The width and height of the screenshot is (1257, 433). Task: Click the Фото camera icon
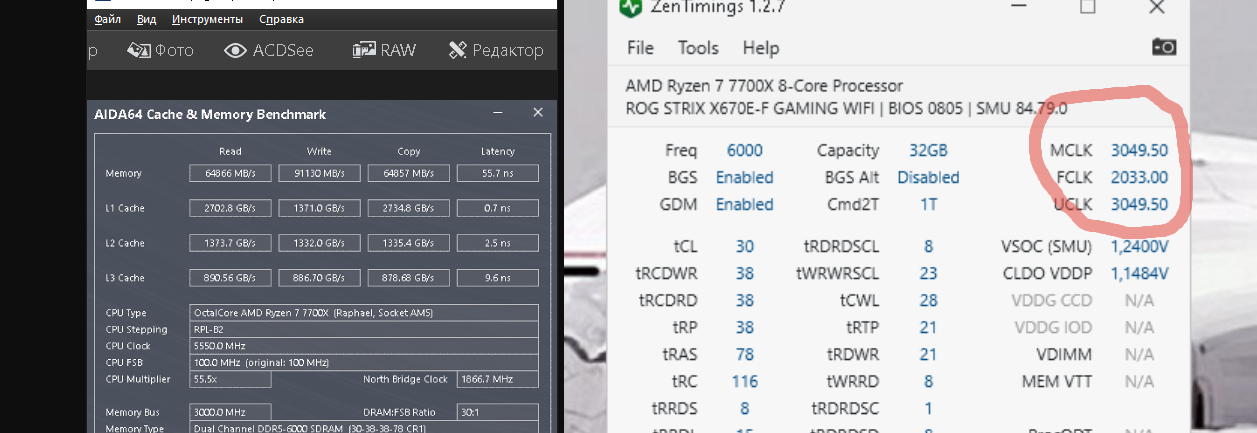click(138, 50)
